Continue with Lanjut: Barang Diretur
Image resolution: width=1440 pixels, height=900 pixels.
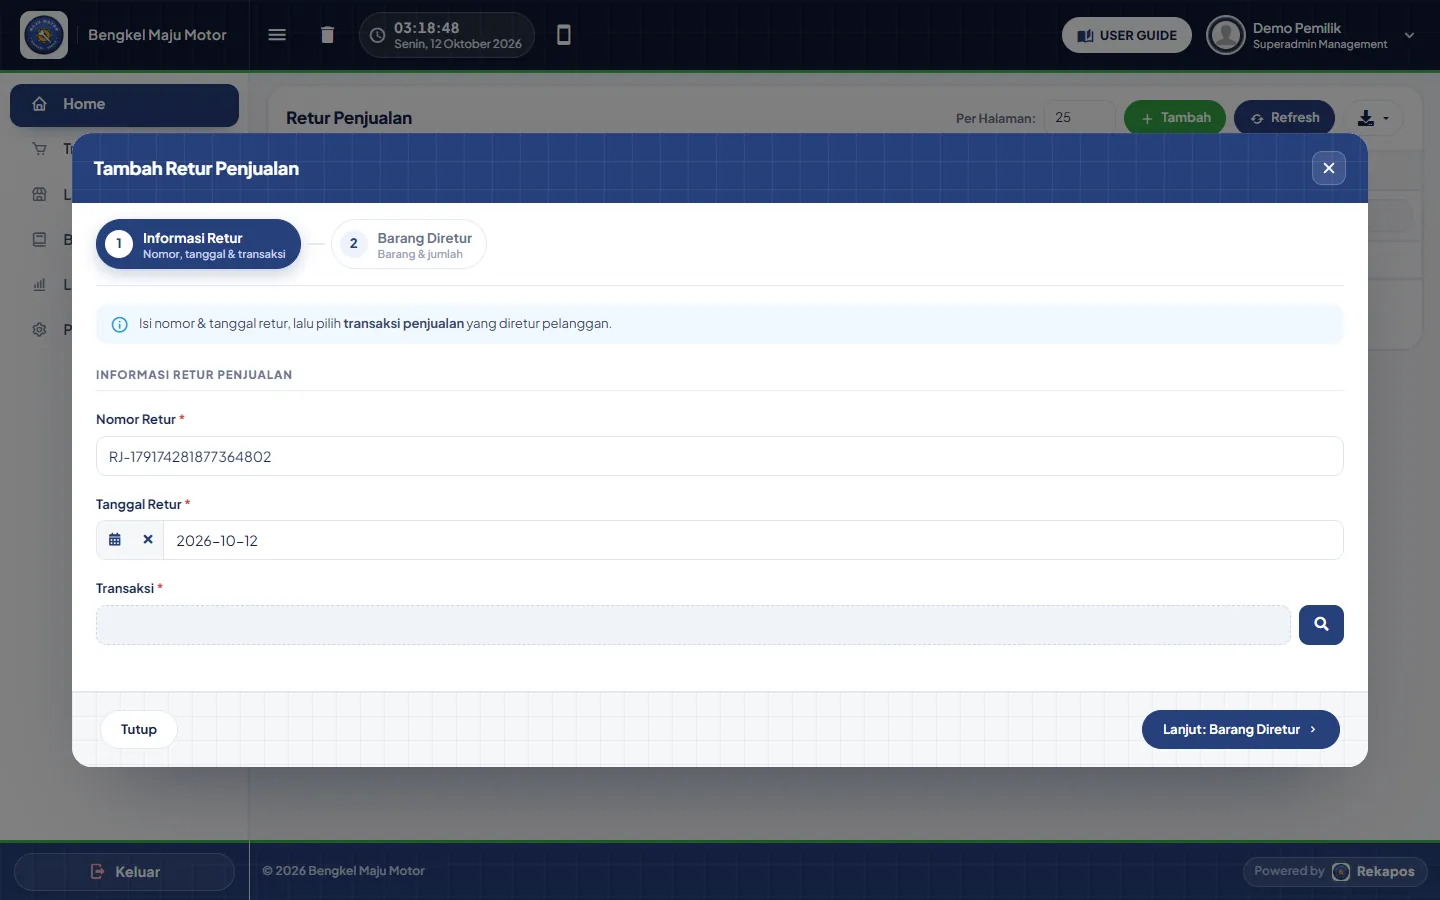pyautogui.click(x=1240, y=730)
